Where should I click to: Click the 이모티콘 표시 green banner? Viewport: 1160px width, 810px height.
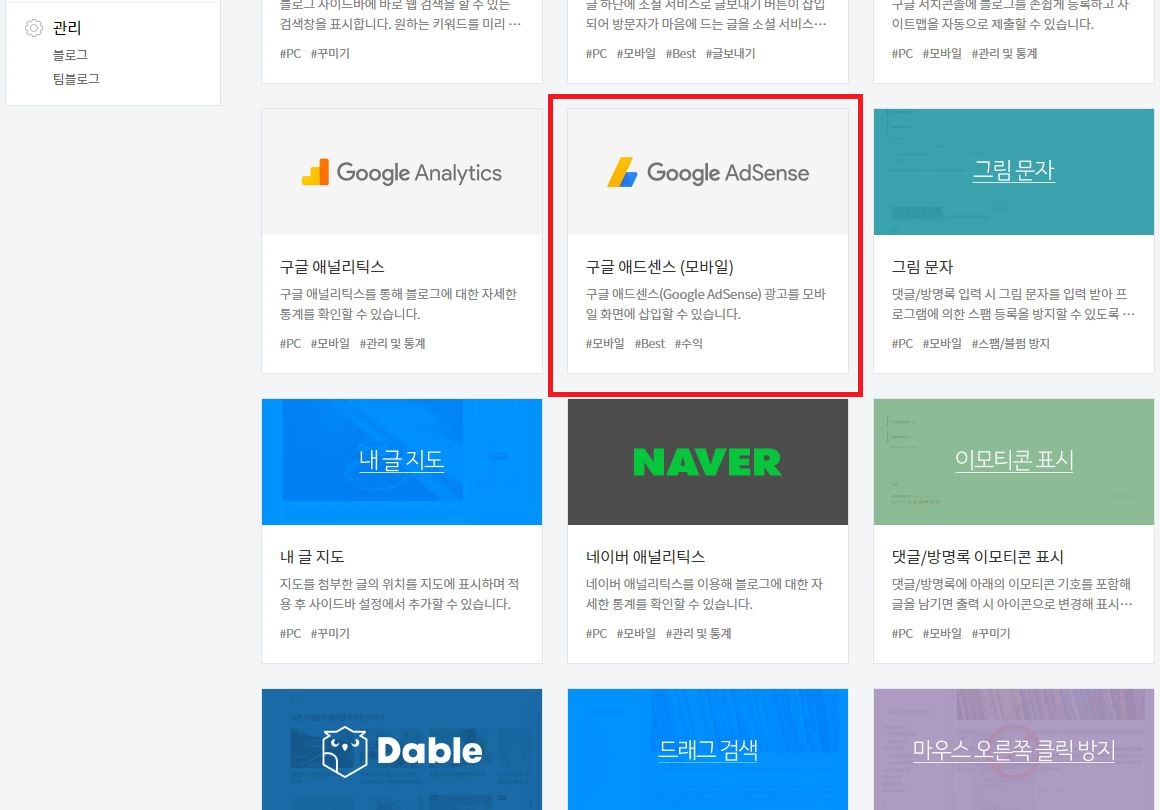click(x=1014, y=462)
